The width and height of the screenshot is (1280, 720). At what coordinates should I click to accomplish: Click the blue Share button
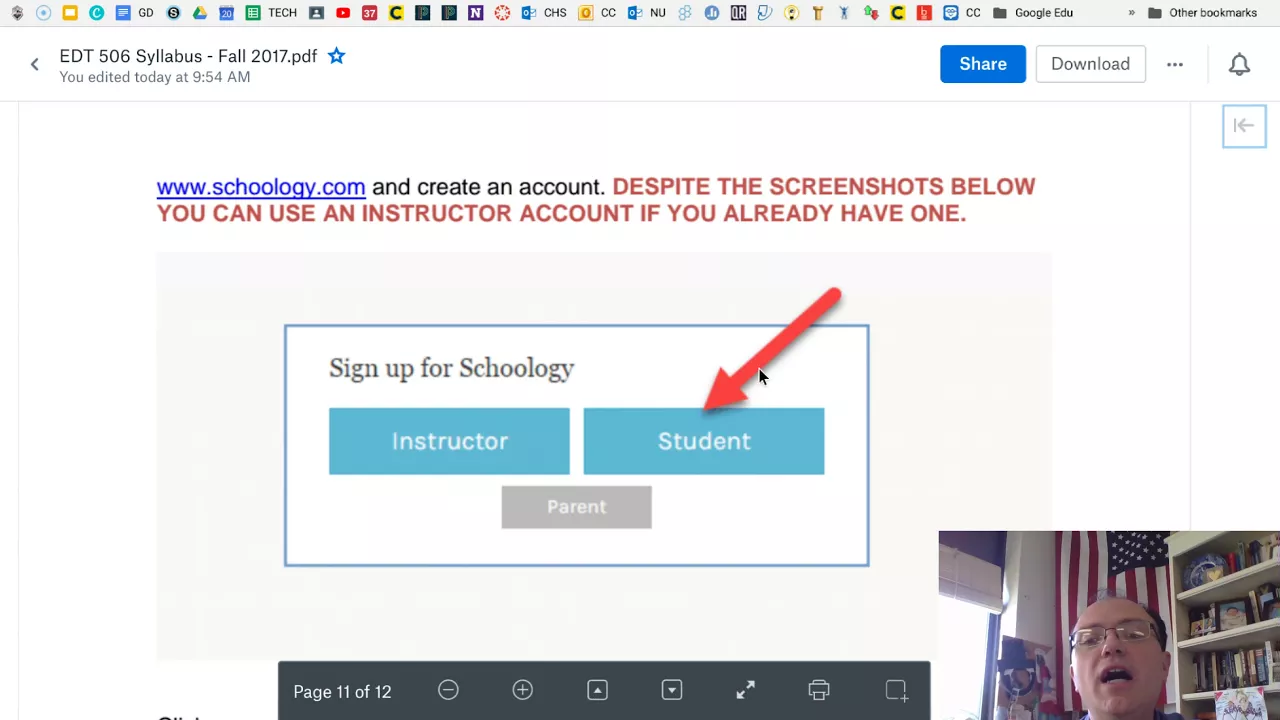(982, 64)
